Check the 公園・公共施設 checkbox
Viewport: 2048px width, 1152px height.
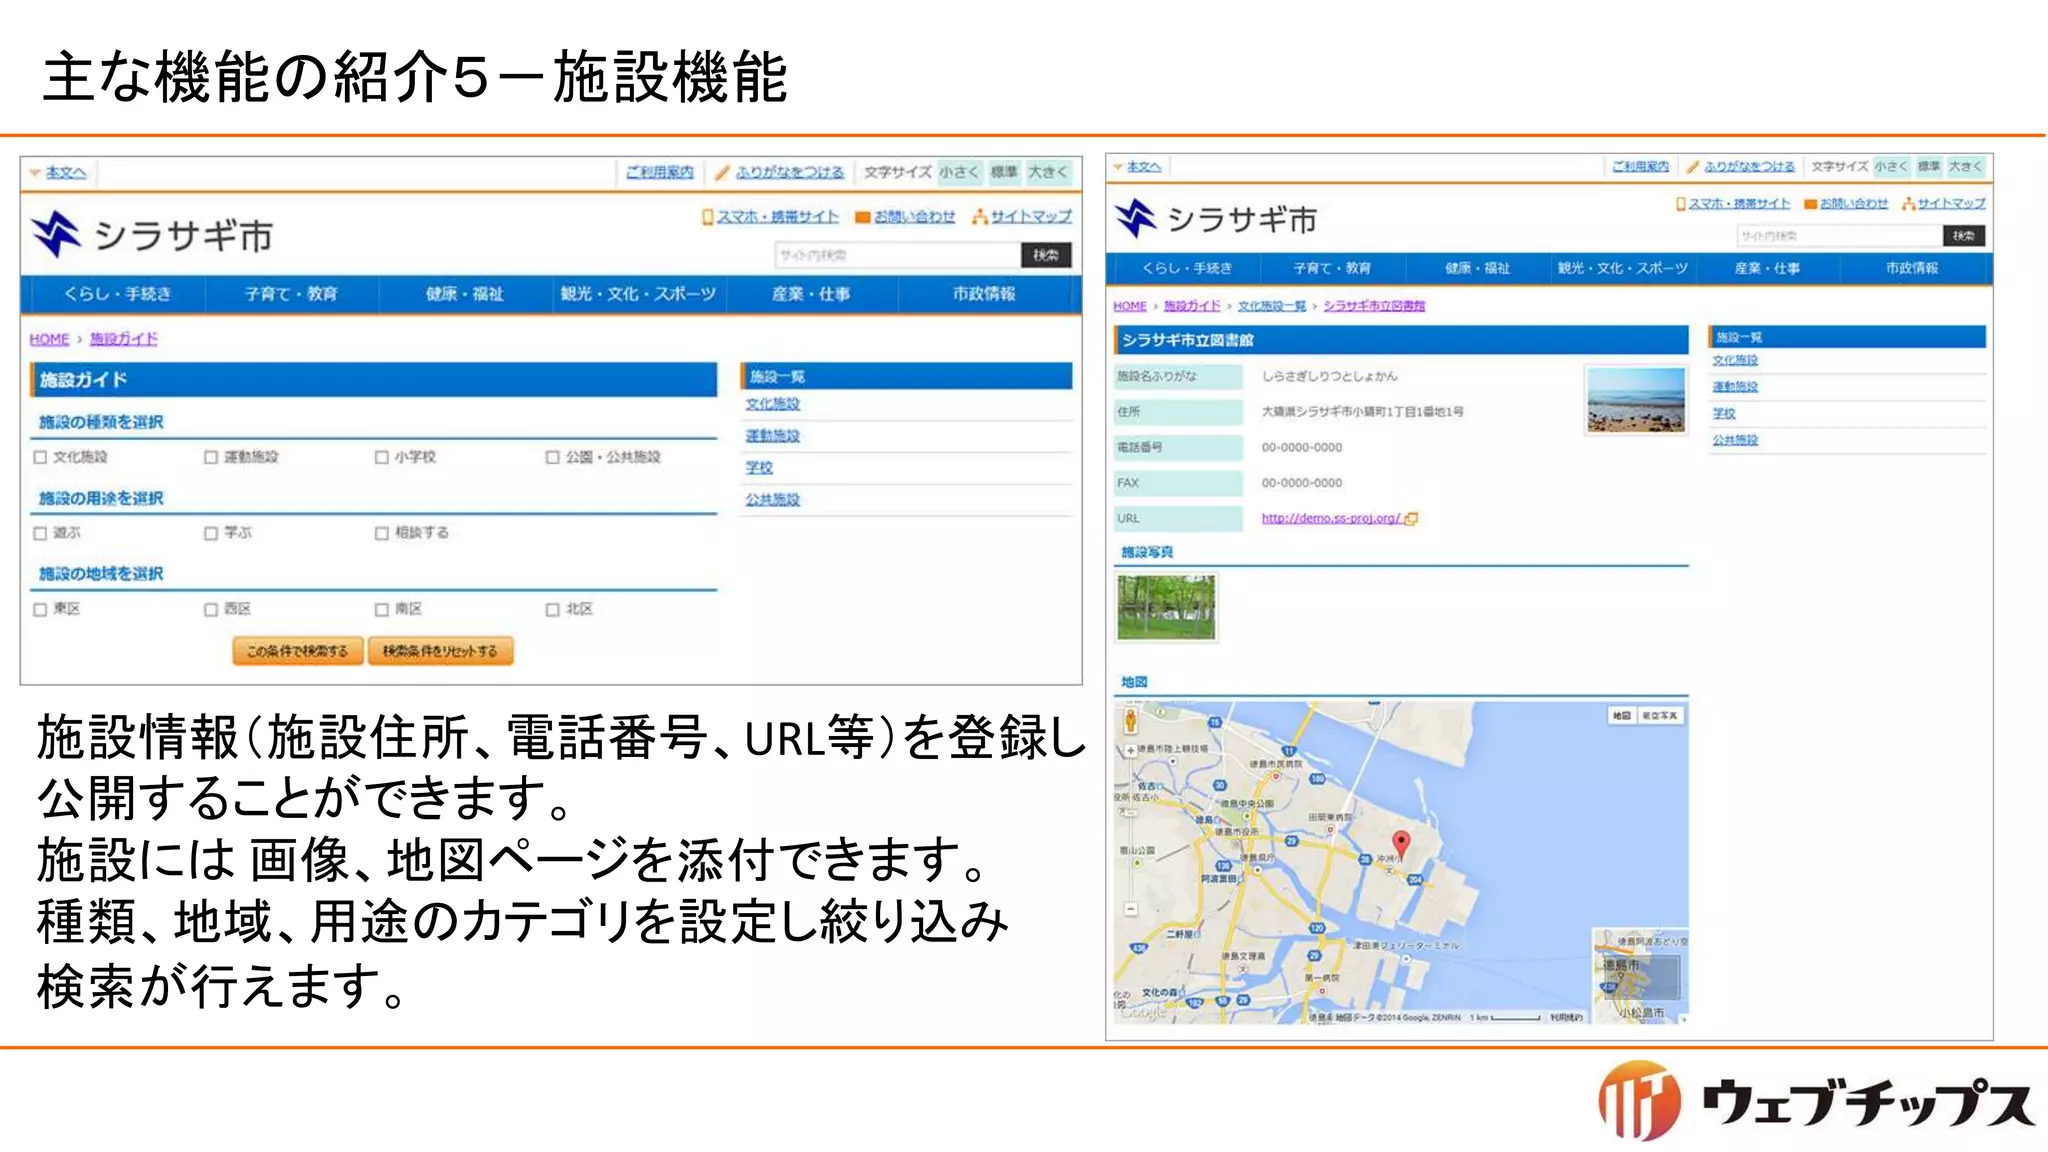[x=553, y=457]
